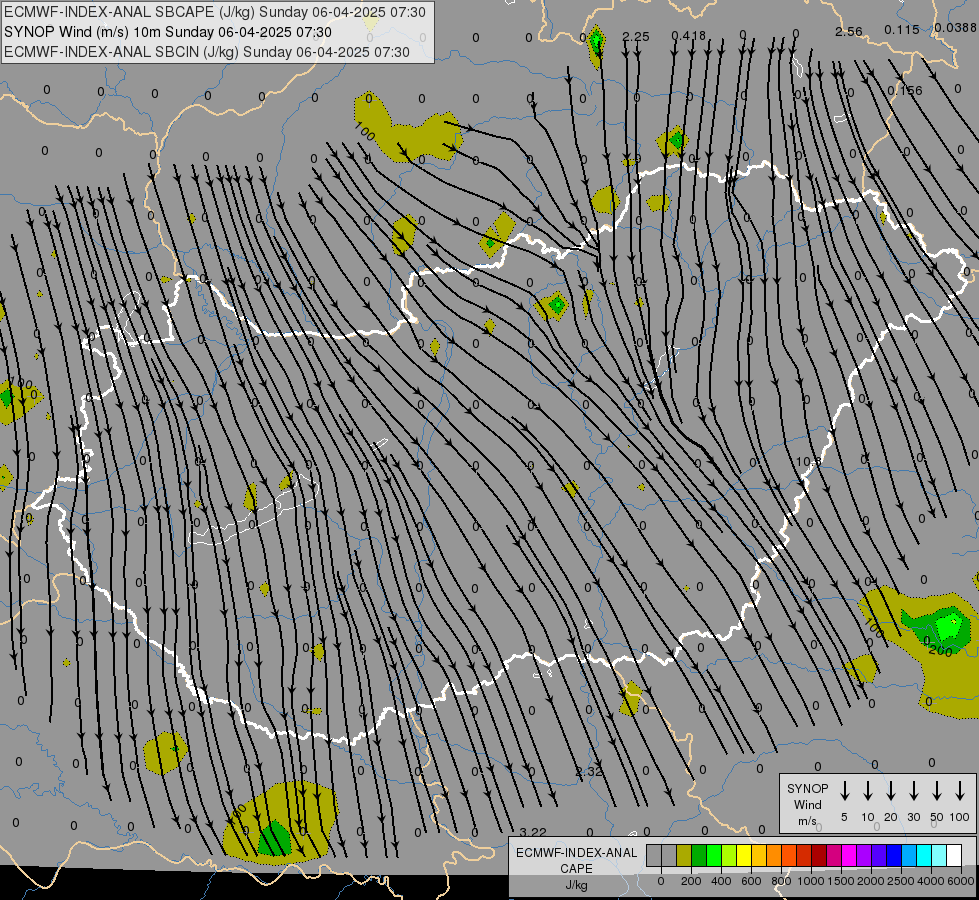979x900 pixels.
Task: Click the J/kg unit label under CAPE
Action: 576,885
